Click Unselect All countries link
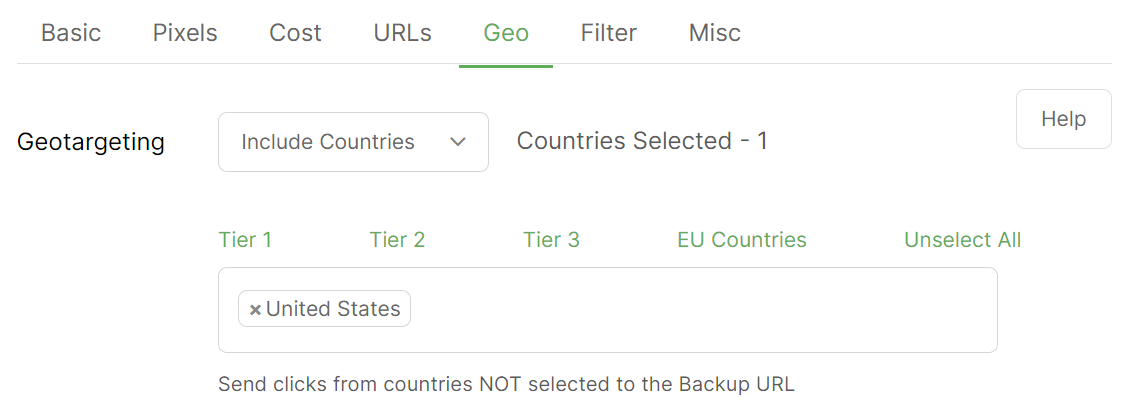 962,240
